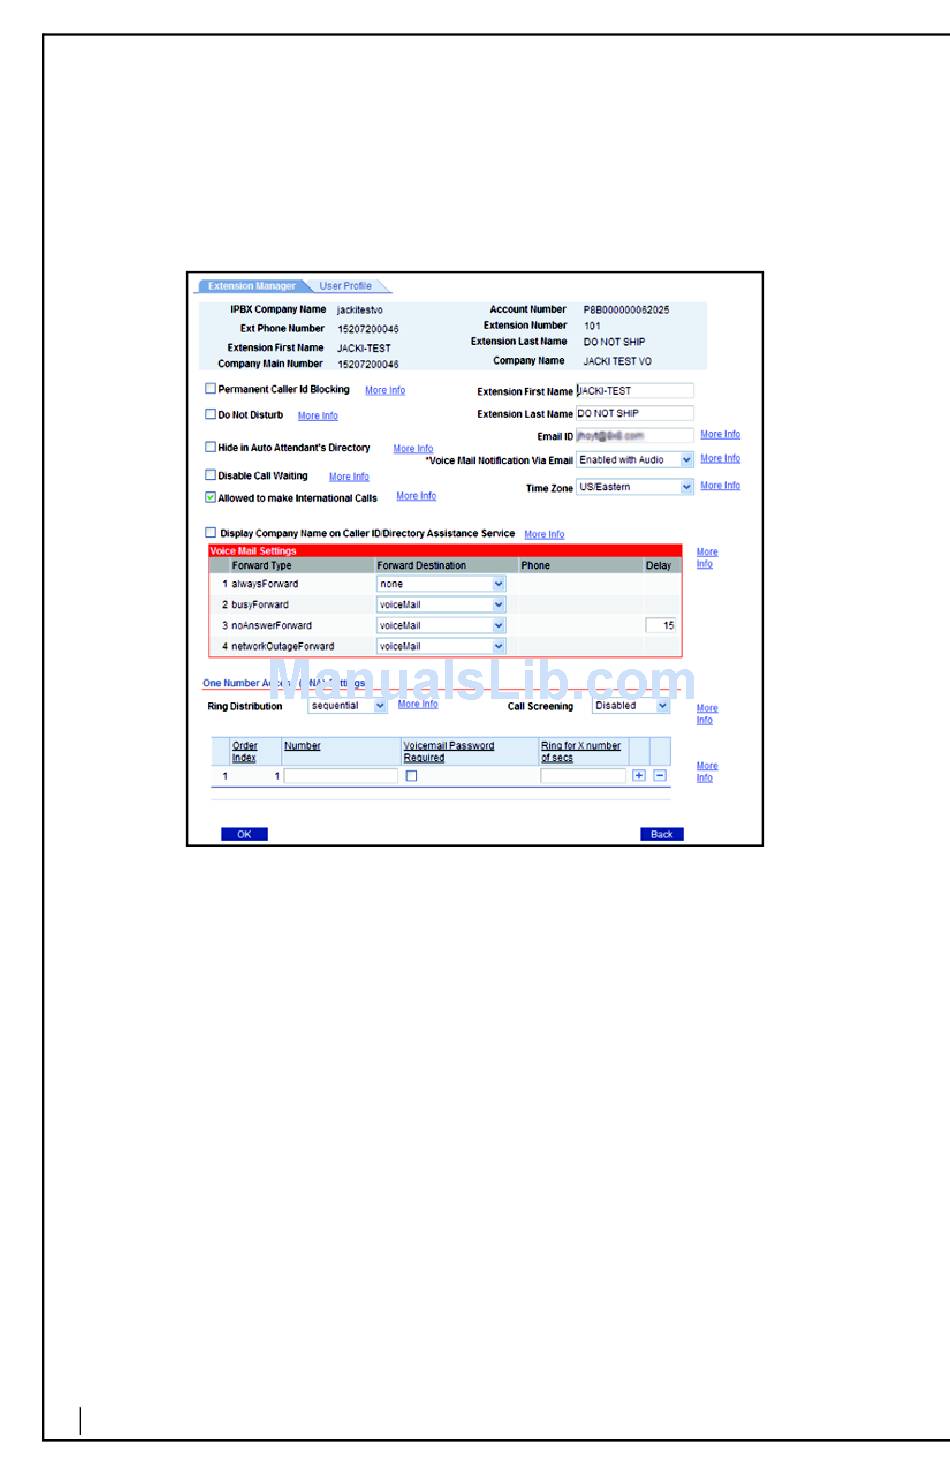Enable Permanent Caller Id Blocking checkbox
This screenshot has width=950, height=1468.
pos(210,388)
